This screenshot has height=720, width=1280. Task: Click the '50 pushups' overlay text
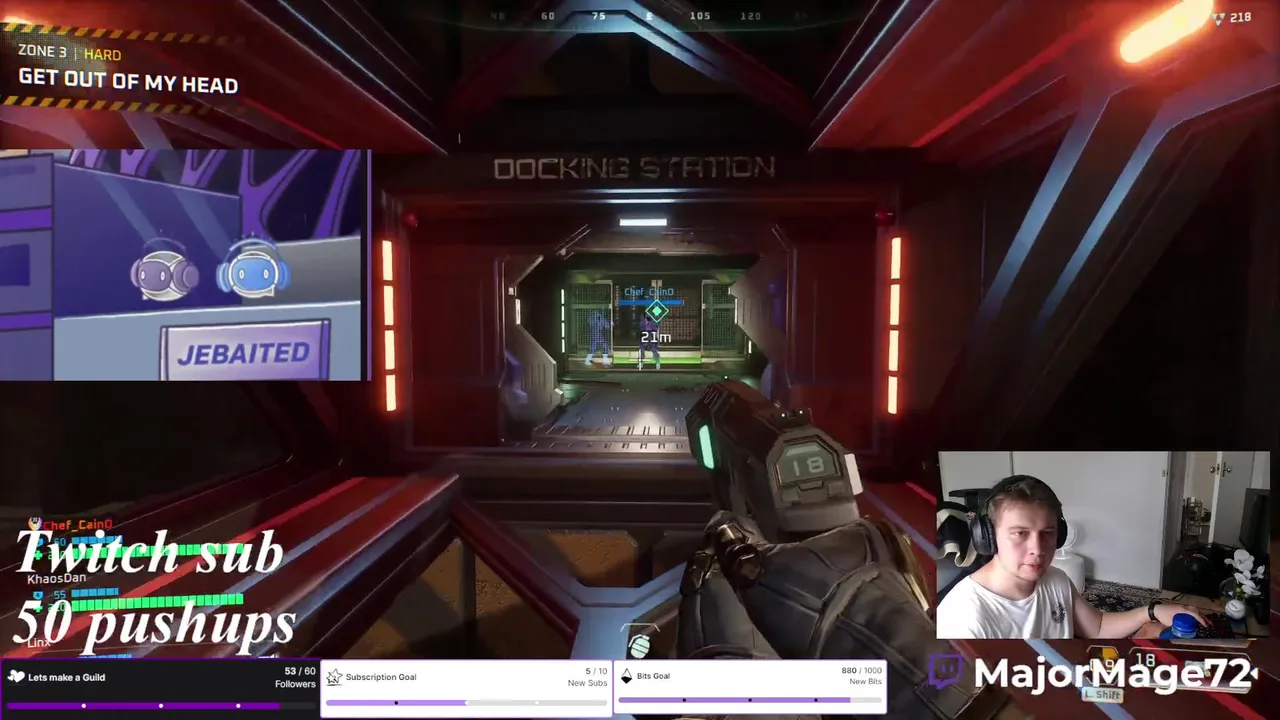click(x=154, y=625)
